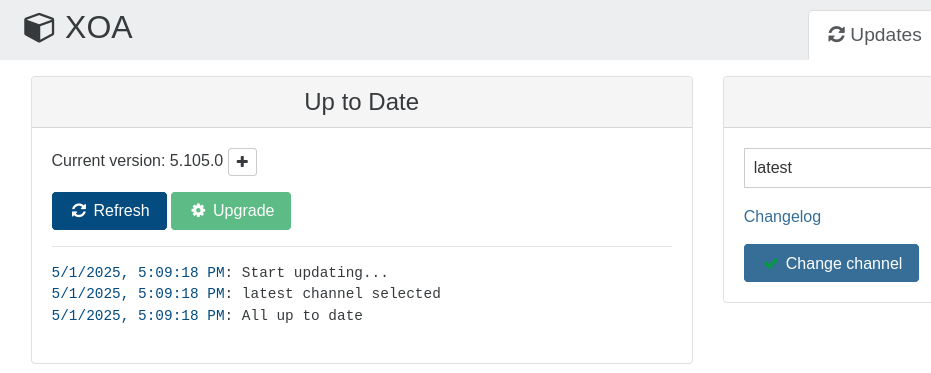Click the Up to Date panel heading
The width and height of the screenshot is (931, 373).
[362, 102]
